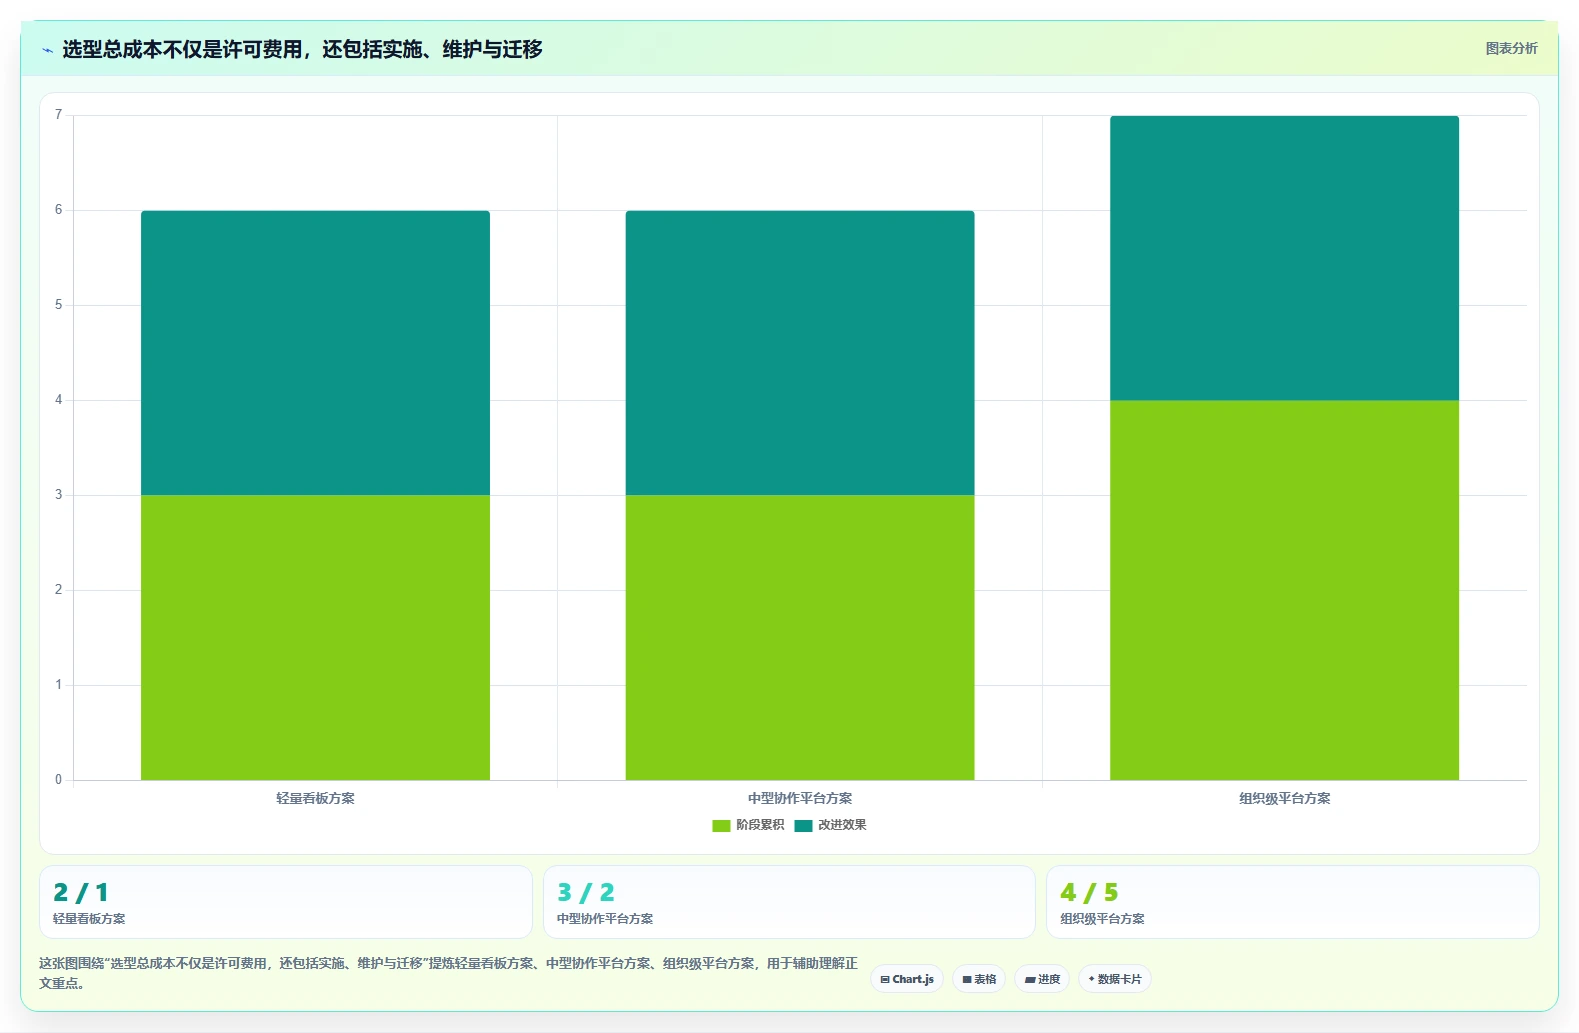Select the 3 / 2 中型协作平台方案 card
1579x1033 pixels.
pyautogui.click(x=789, y=902)
